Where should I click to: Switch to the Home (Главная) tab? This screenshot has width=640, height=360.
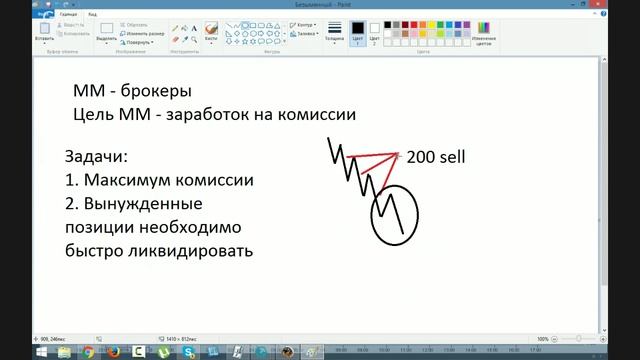(68, 14)
